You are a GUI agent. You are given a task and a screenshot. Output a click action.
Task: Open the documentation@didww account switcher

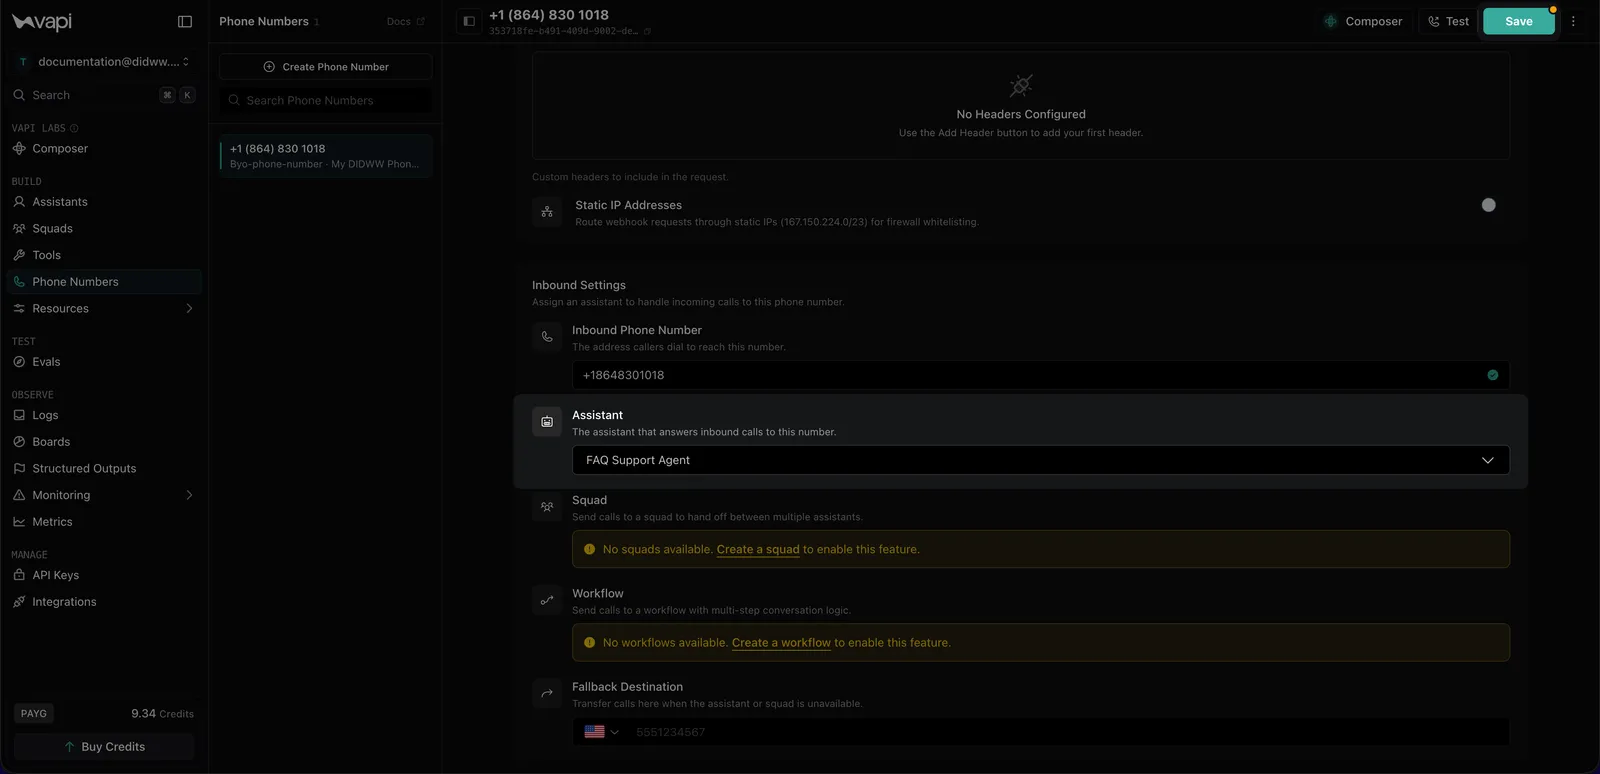click(104, 62)
